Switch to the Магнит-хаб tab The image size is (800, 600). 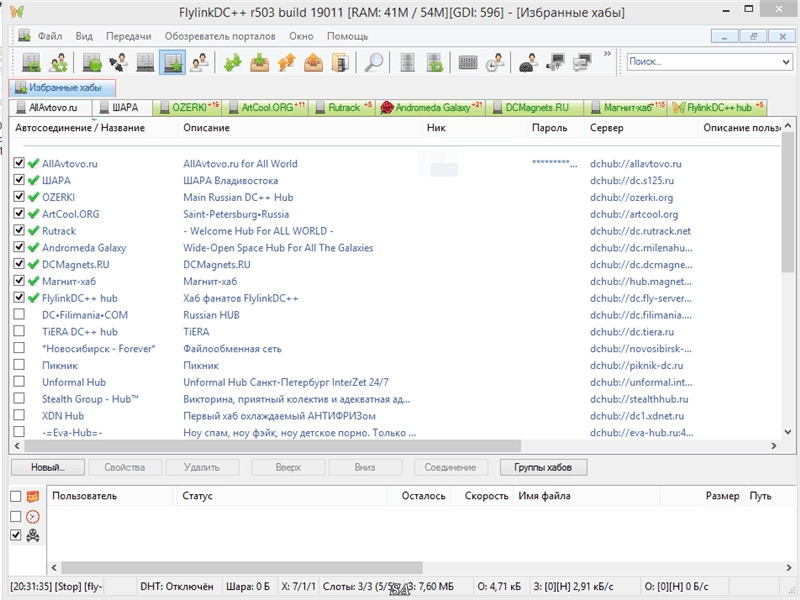[627, 108]
